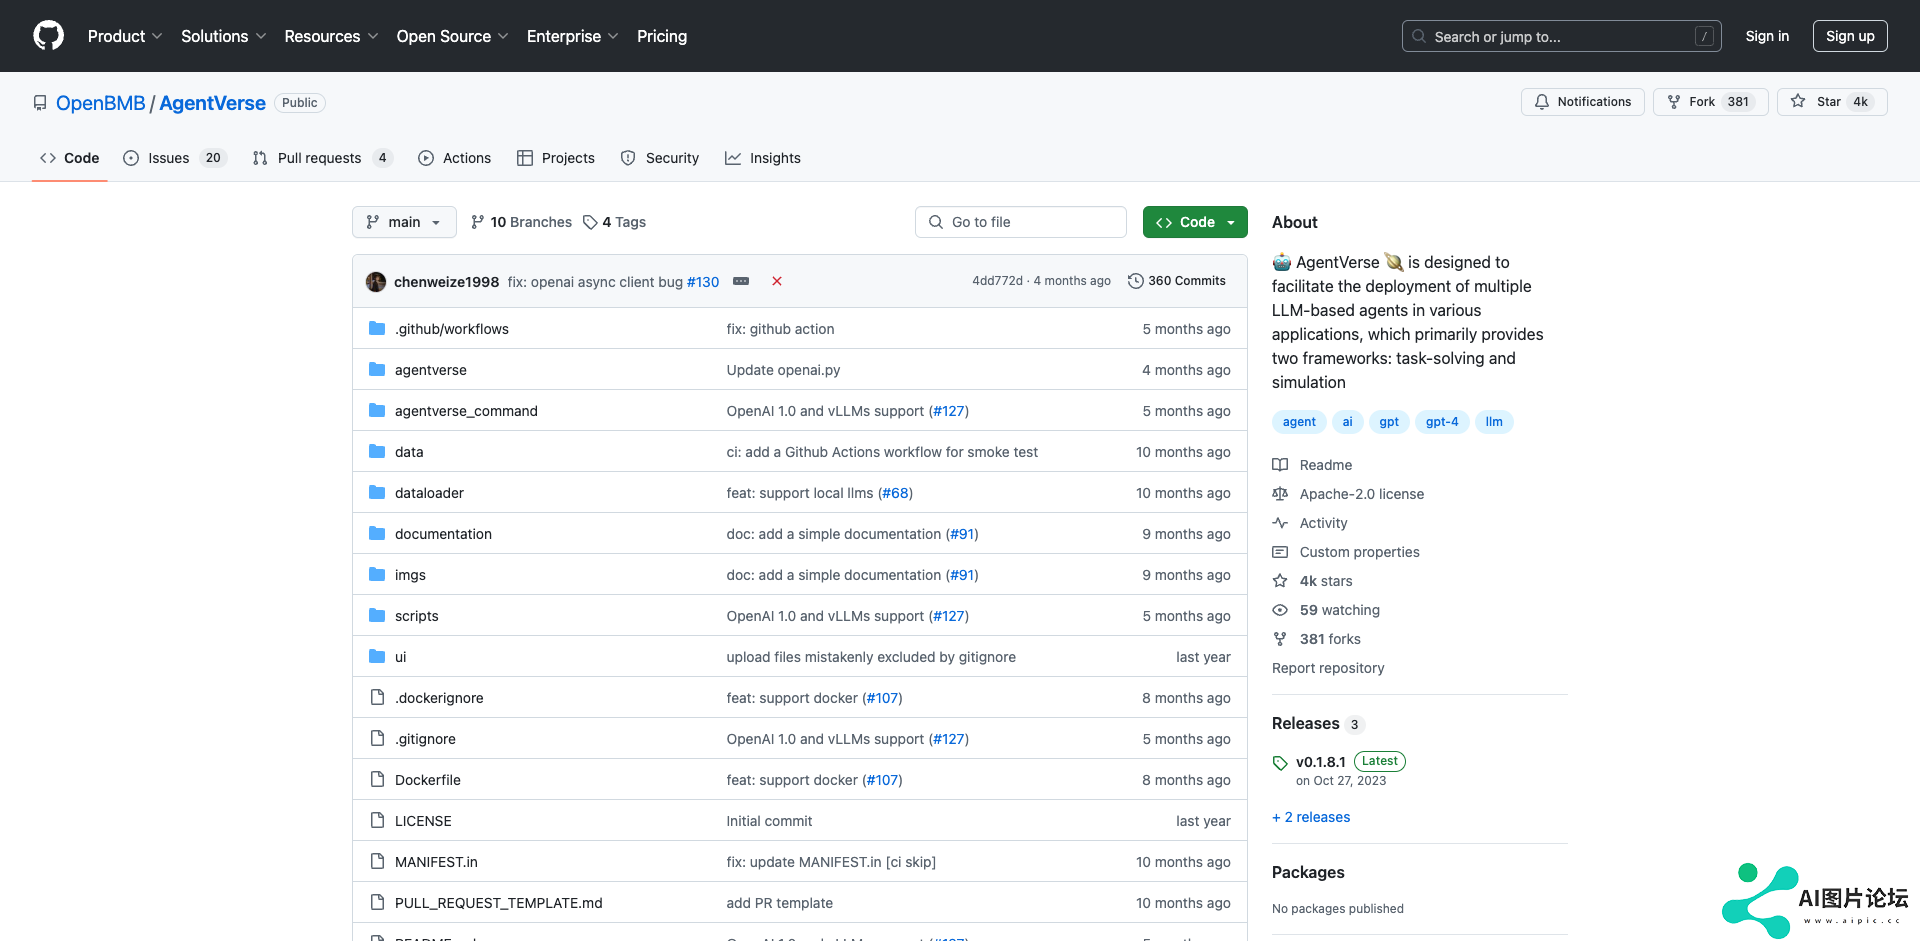Open the documentation folder

443,534
